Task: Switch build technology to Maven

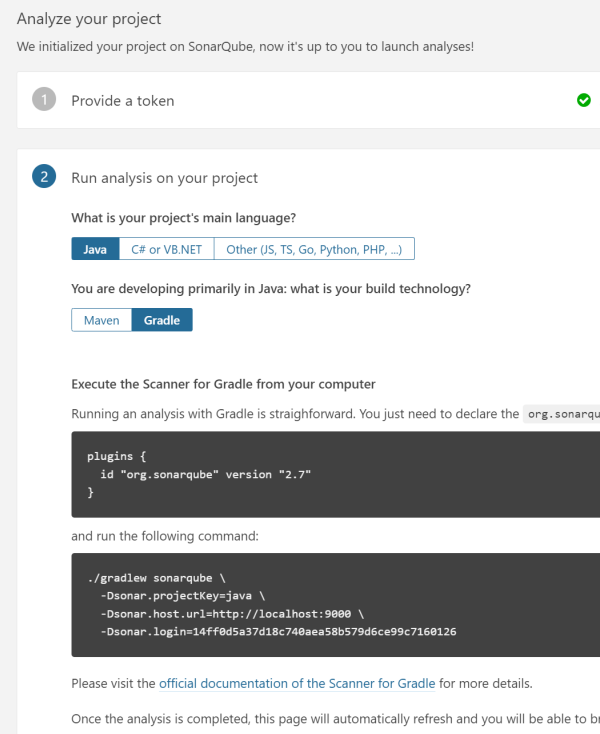Action: [101, 320]
